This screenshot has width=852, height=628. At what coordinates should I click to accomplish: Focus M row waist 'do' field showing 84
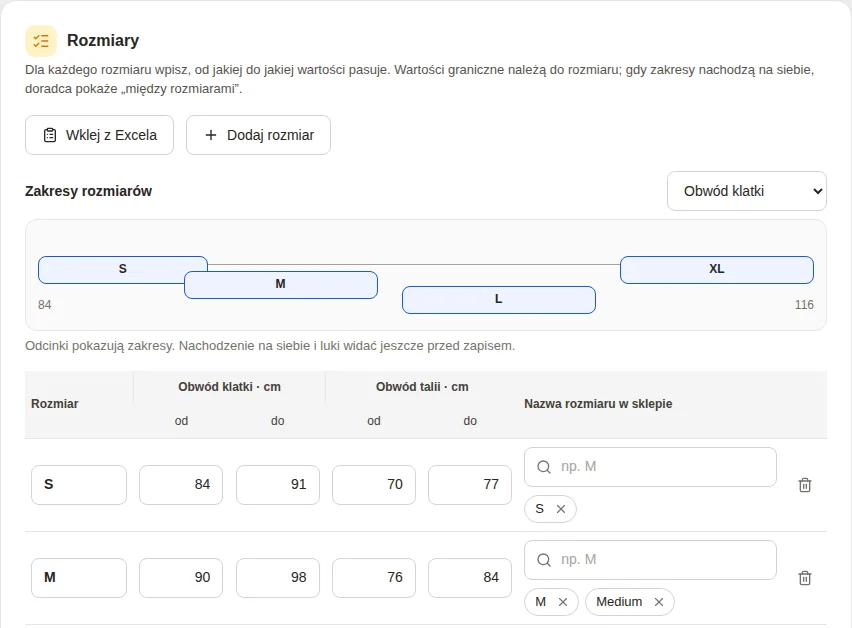(x=470, y=577)
